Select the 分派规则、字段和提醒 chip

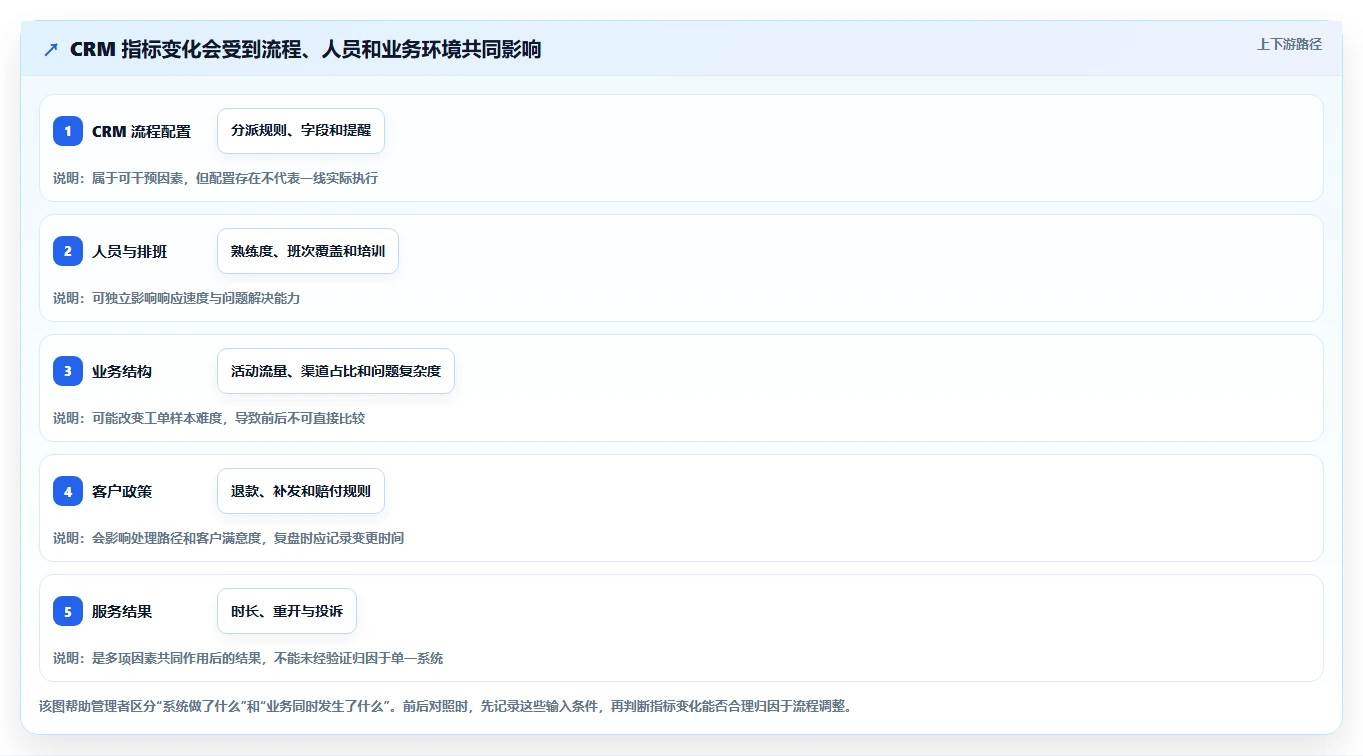tap(301, 131)
